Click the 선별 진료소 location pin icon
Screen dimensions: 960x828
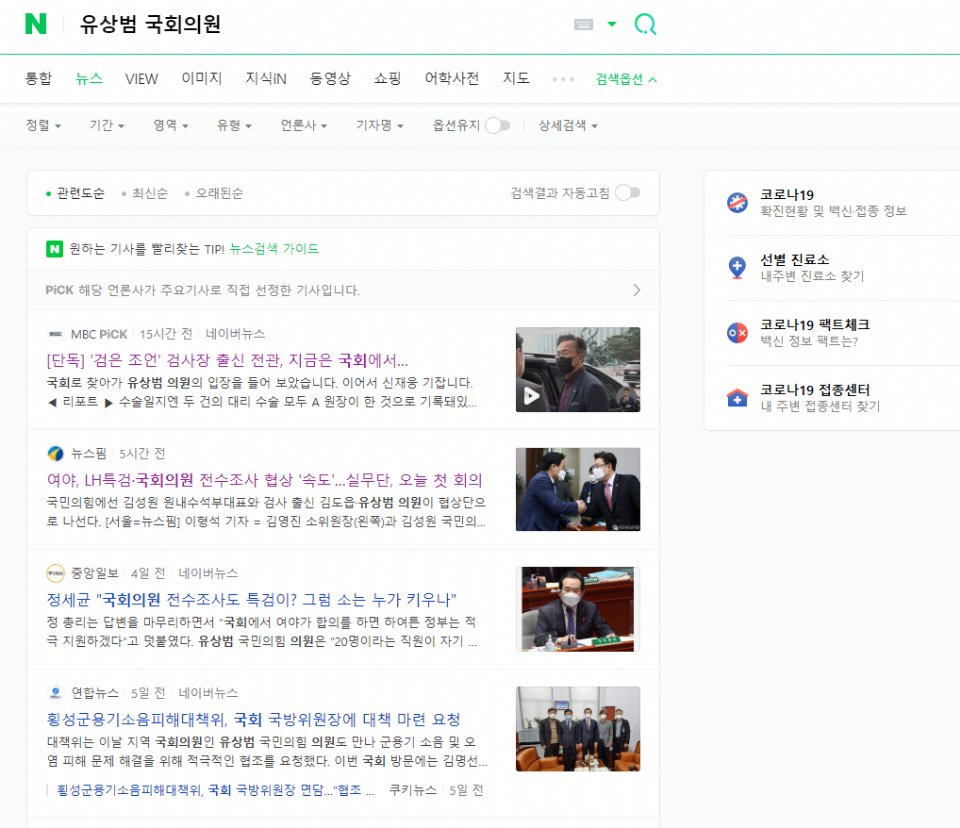click(737, 268)
